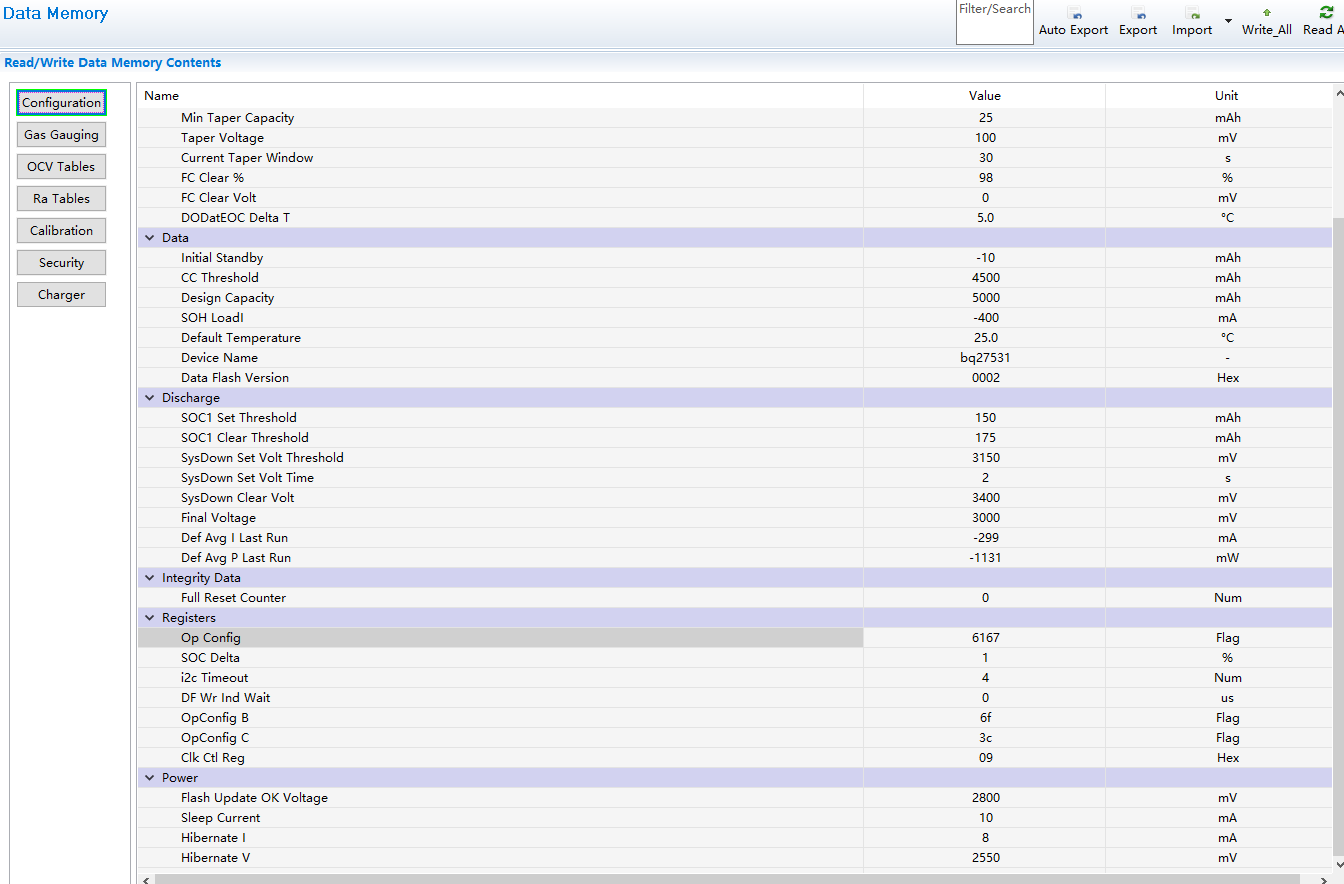Click the SOC1 Clear Threshold value 175
1344x884 pixels.
985,438
